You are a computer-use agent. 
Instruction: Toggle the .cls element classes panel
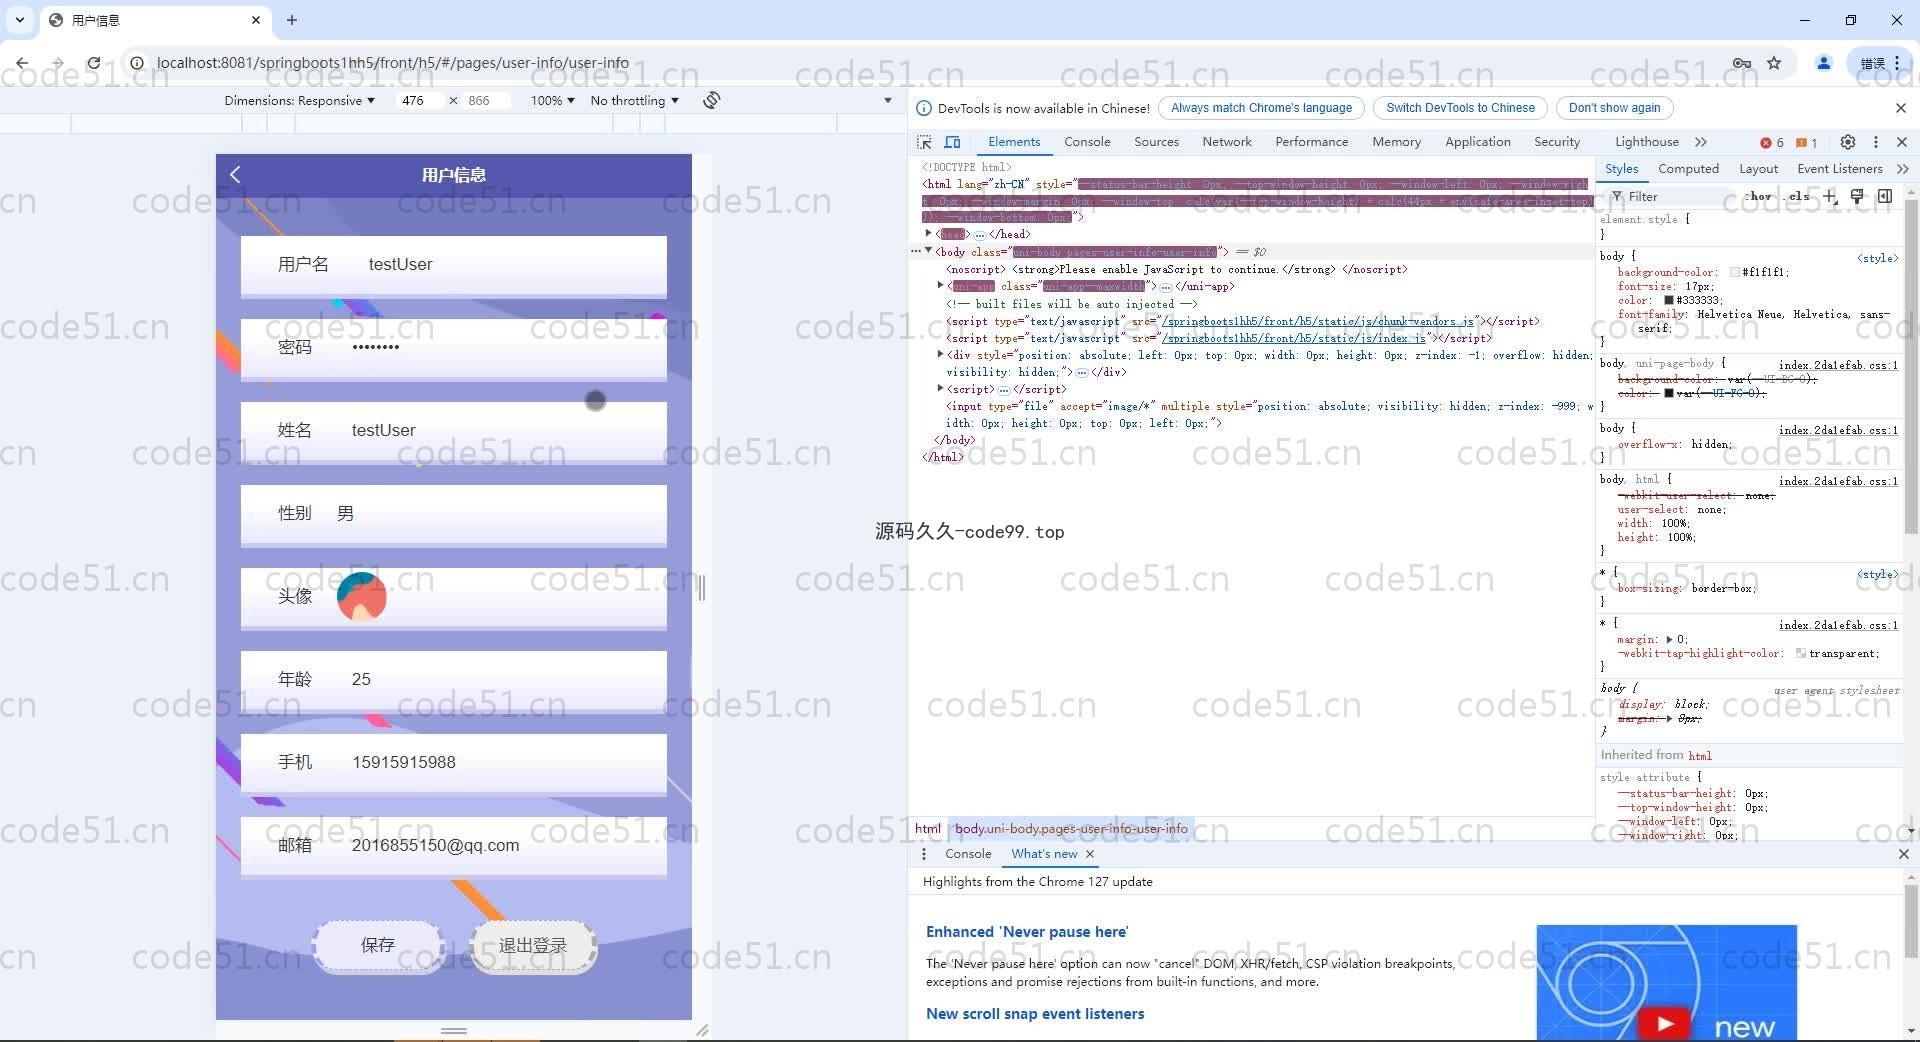[1799, 196]
